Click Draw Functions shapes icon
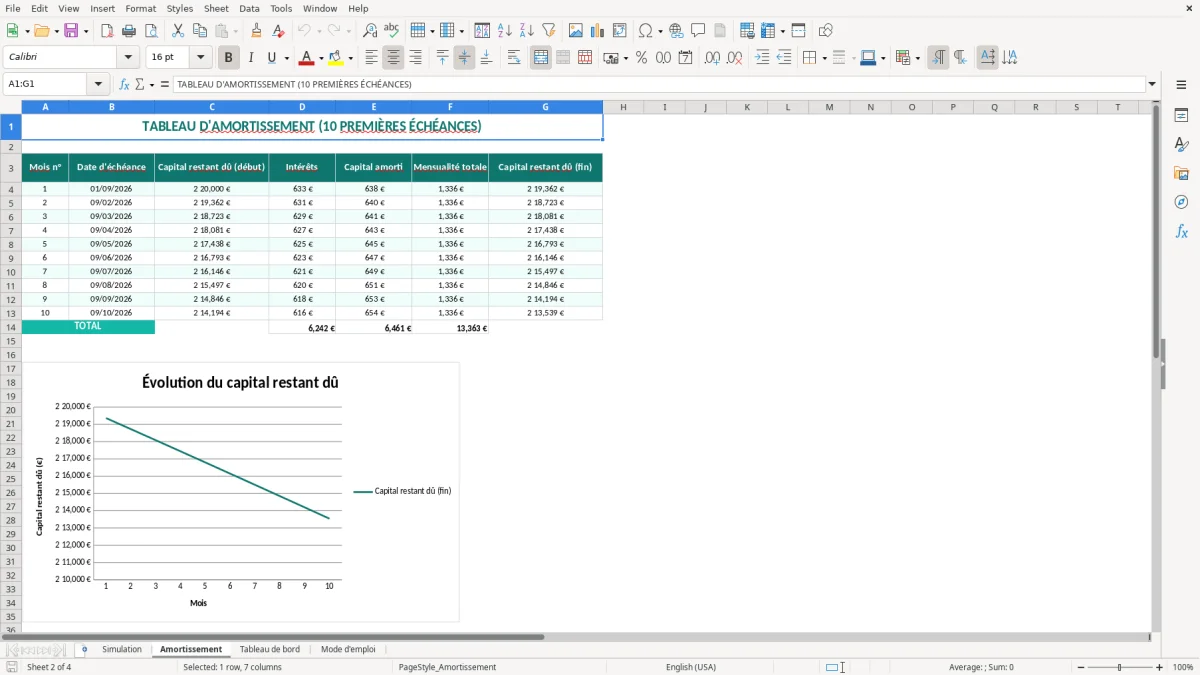This screenshot has width=1200, height=675. point(826,31)
